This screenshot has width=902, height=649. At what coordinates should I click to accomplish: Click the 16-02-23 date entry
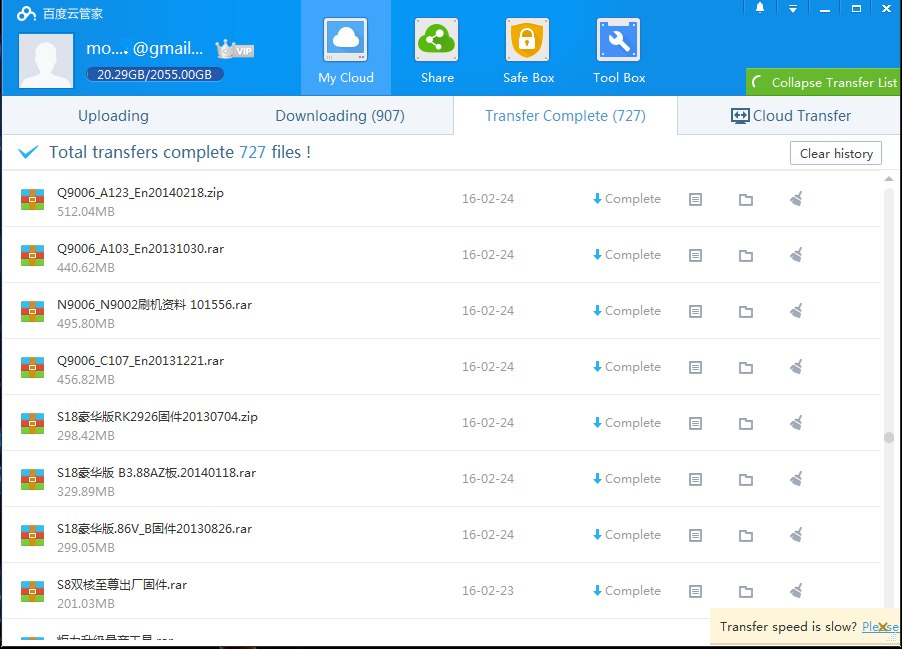[488, 591]
